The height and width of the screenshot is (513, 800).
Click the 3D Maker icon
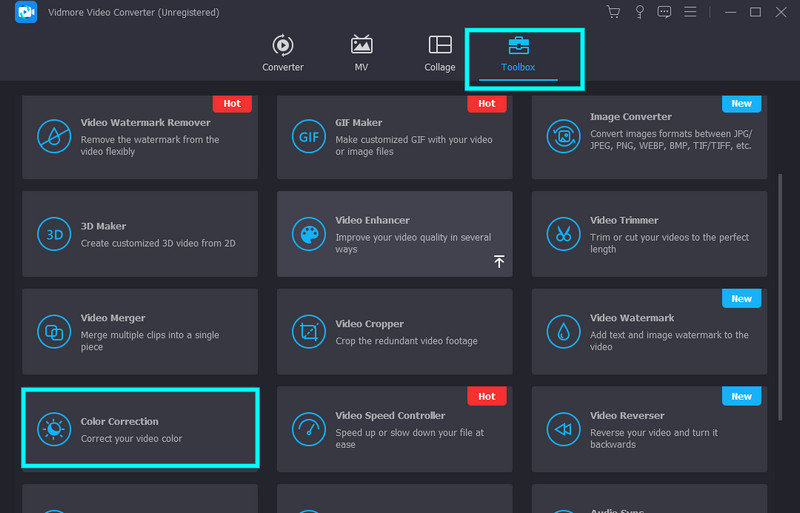52,234
